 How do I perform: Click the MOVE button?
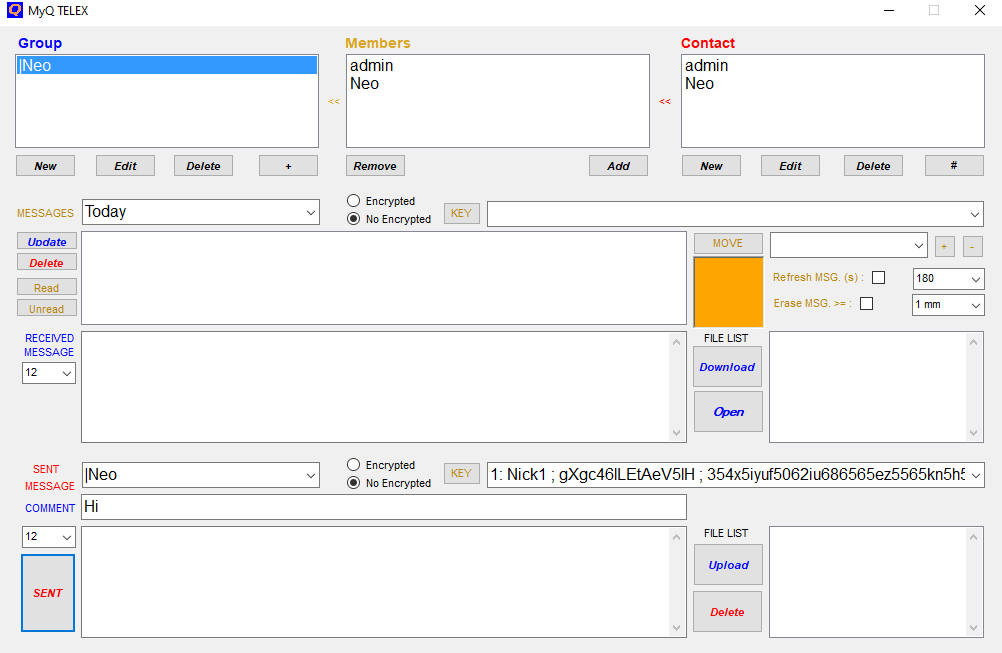pyautogui.click(x=728, y=243)
